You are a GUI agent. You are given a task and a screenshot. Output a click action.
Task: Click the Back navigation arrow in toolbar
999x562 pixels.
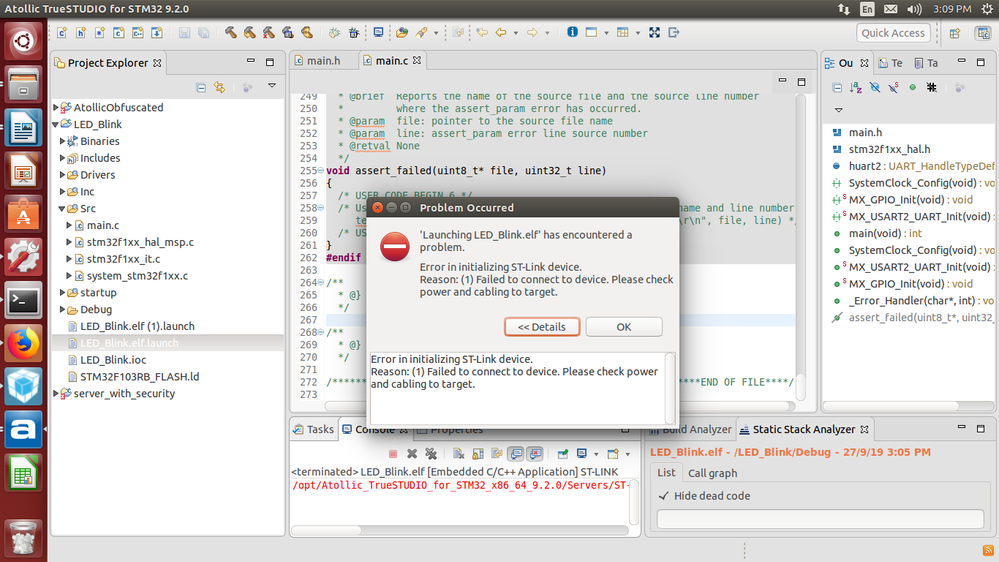click(x=501, y=32)
